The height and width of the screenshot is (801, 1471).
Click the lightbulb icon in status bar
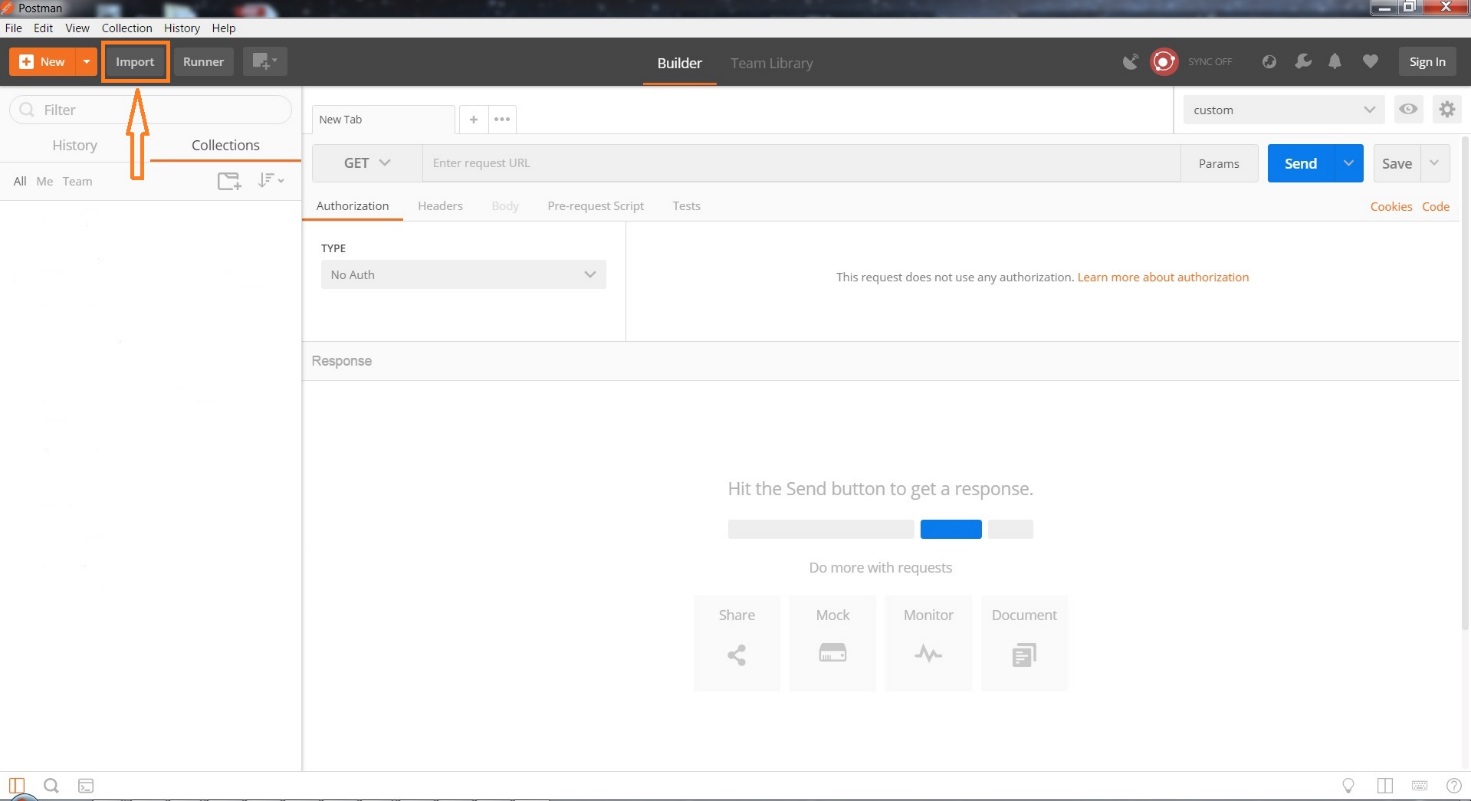pyautogui.click(x=1348, y=786)
